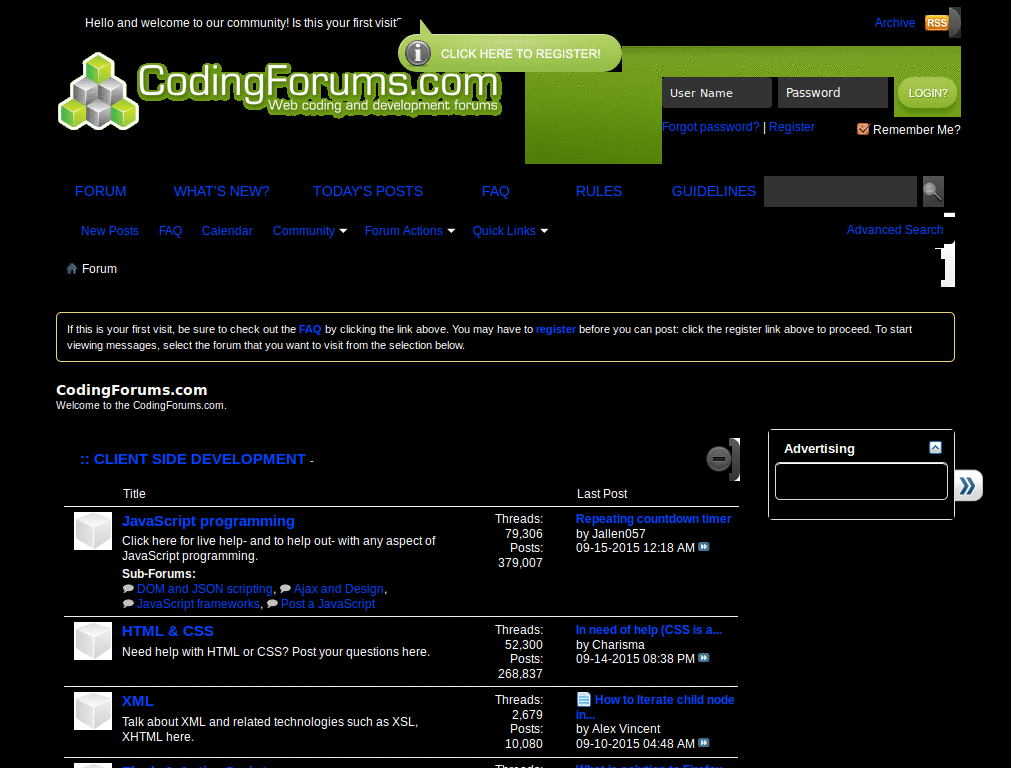Open the TODAY'S POSTS tab
This screenshot has height=768, width=1024.
[368, 191]
